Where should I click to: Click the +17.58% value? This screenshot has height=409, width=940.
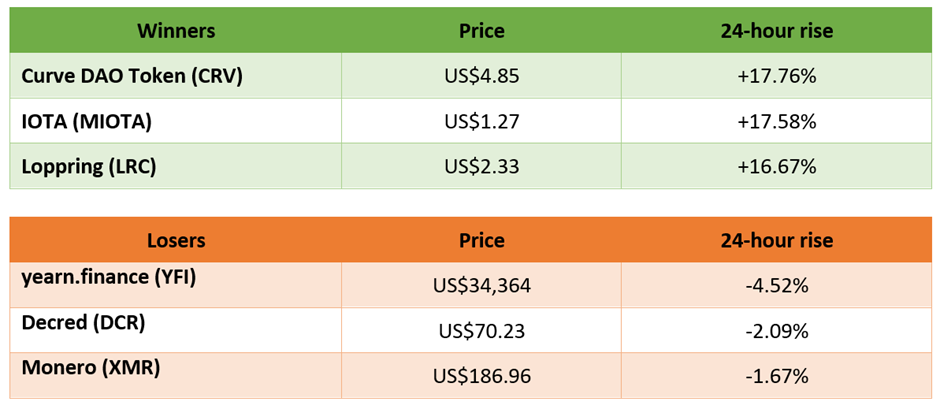(x=776, y=122)
